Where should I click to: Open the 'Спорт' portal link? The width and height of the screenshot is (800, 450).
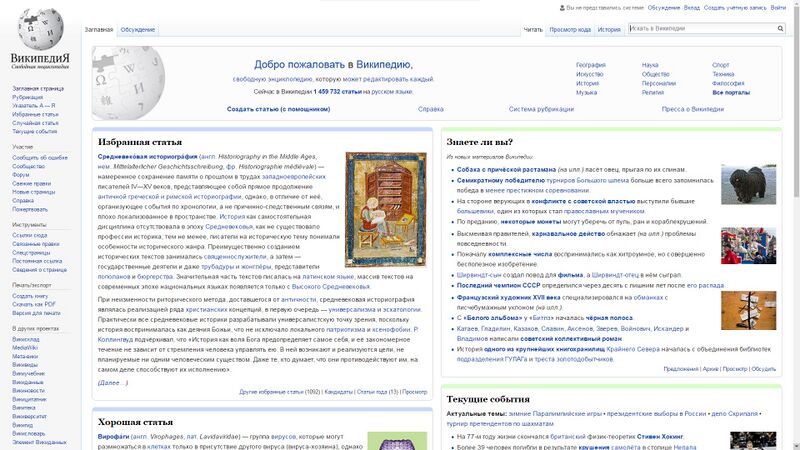tap(720, 65)
